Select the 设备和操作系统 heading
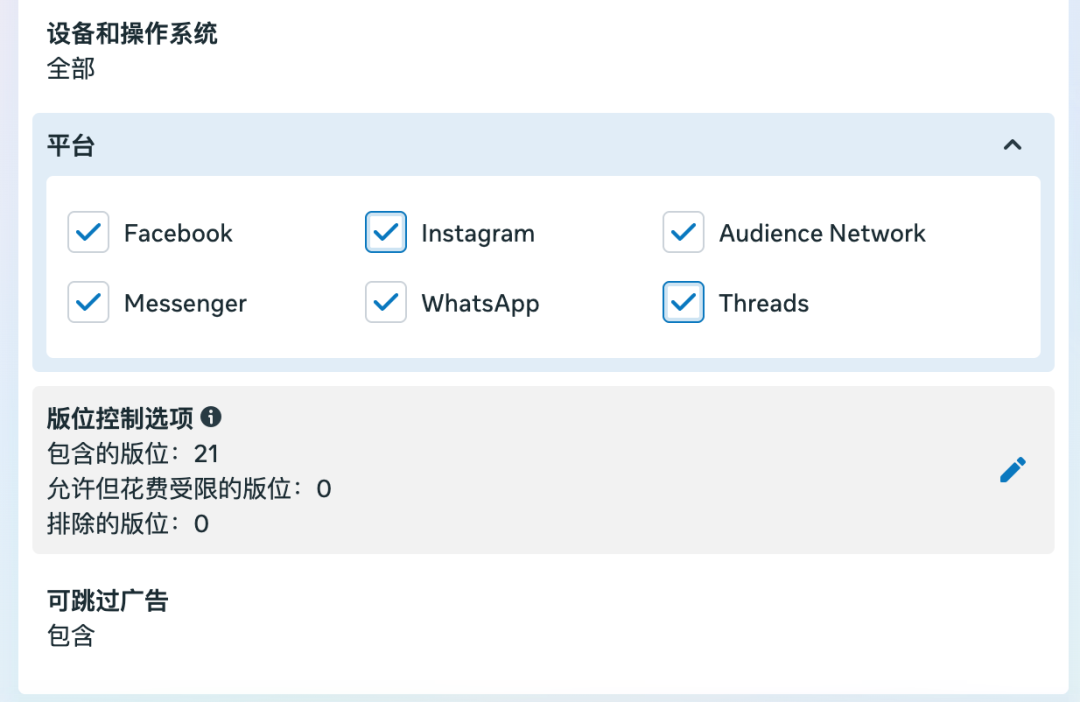Screen dimensions: 1080x702 click(x=132, y=34)
